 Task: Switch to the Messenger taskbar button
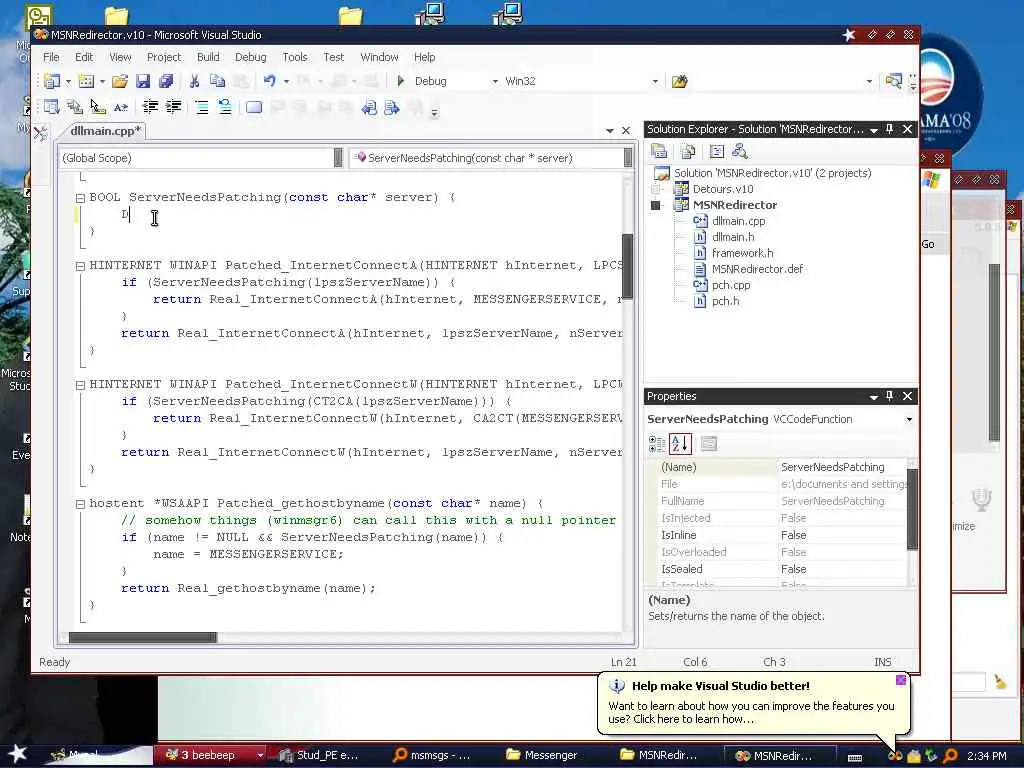pos(542,755)
